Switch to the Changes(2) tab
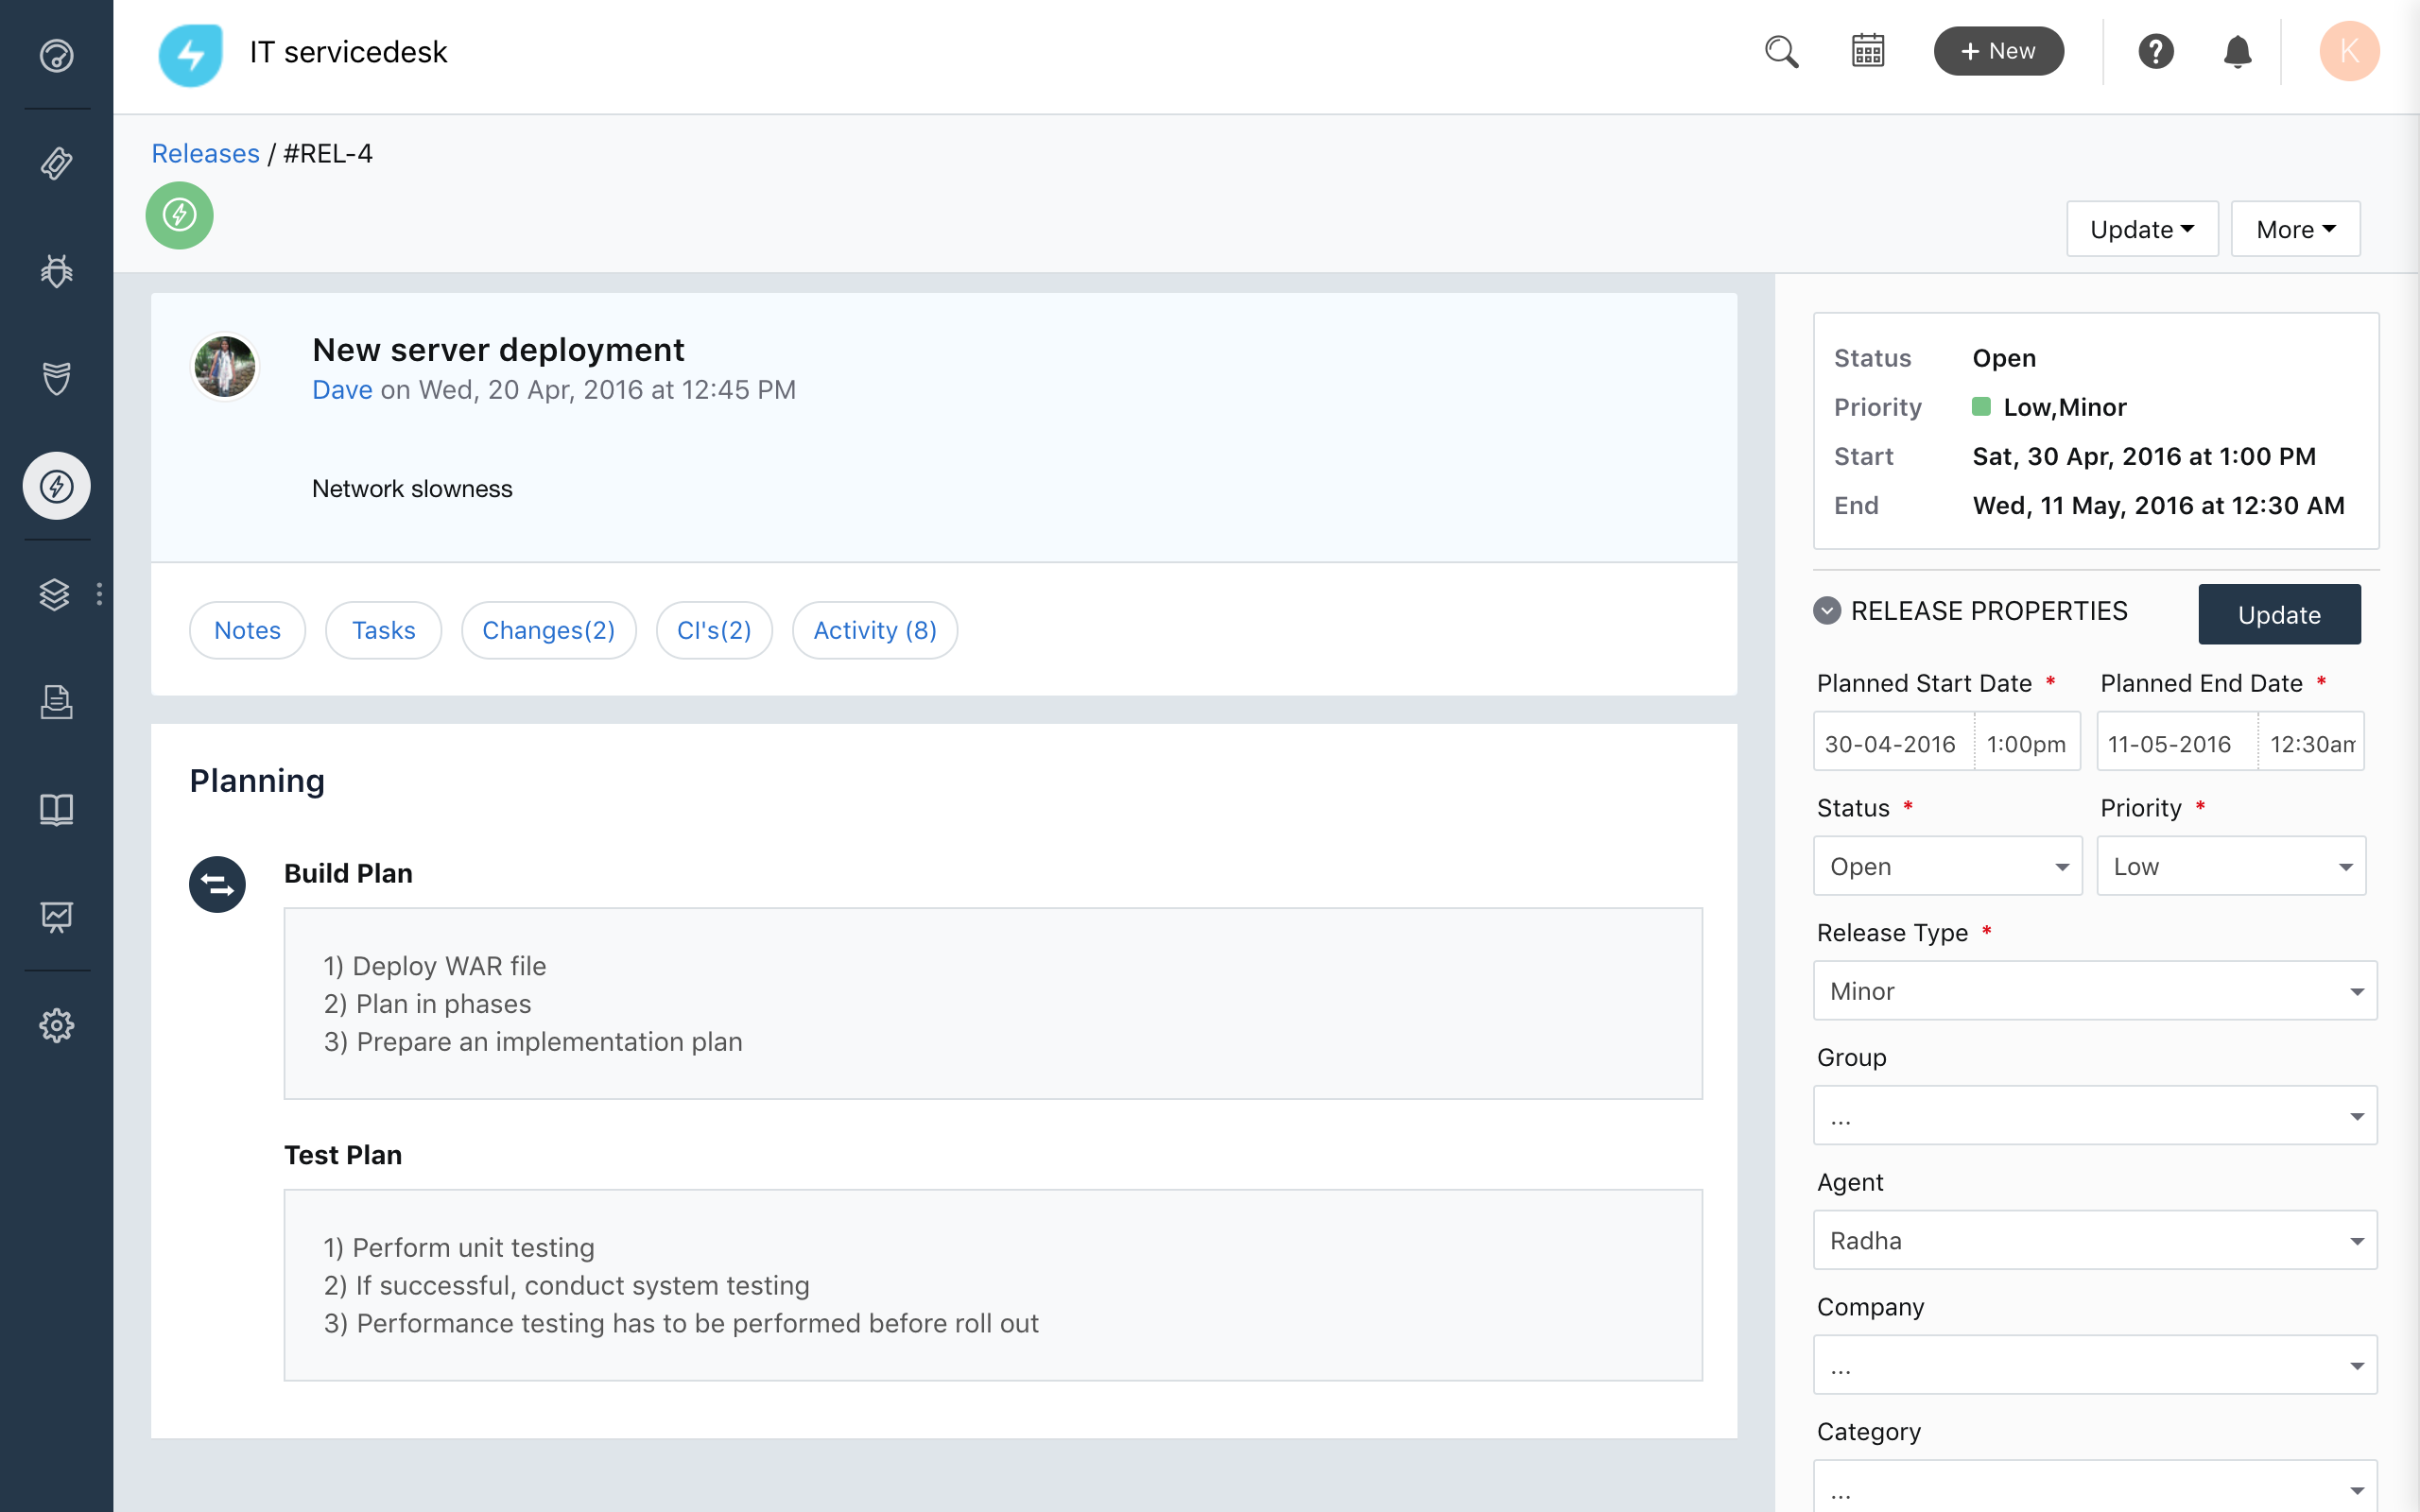This screenshot has width=2420, height=1512. click(548, 630)
